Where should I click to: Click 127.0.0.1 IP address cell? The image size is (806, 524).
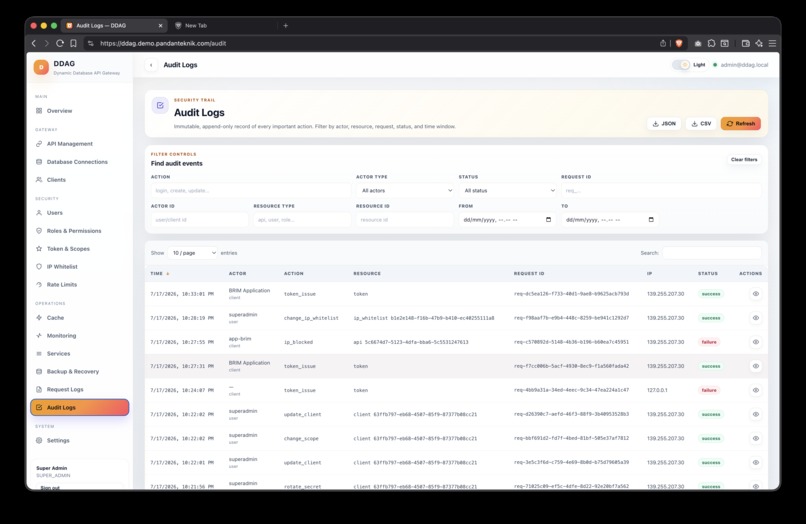(x=657, y=390)
